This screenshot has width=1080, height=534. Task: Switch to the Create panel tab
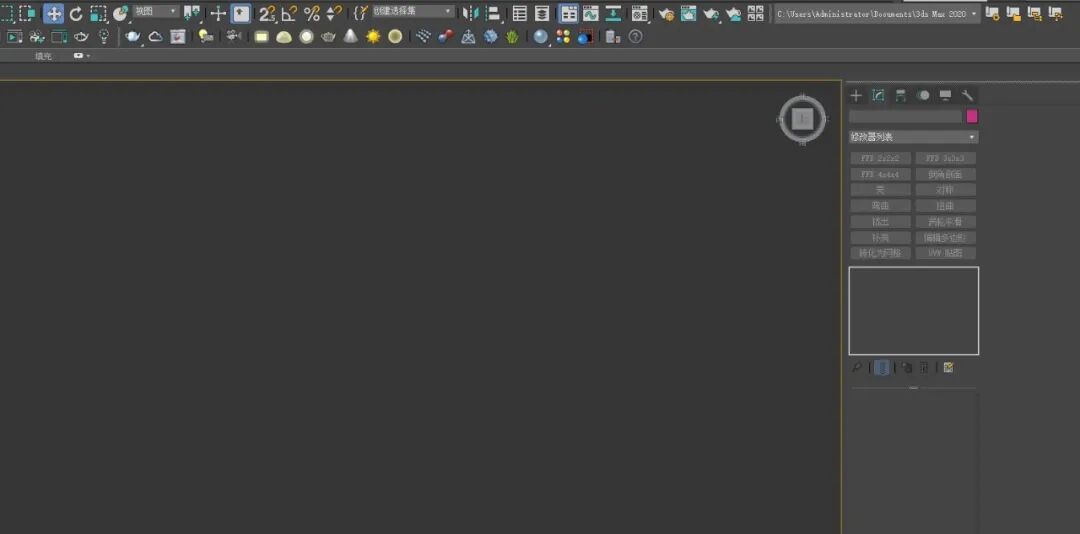click(856, 96)
